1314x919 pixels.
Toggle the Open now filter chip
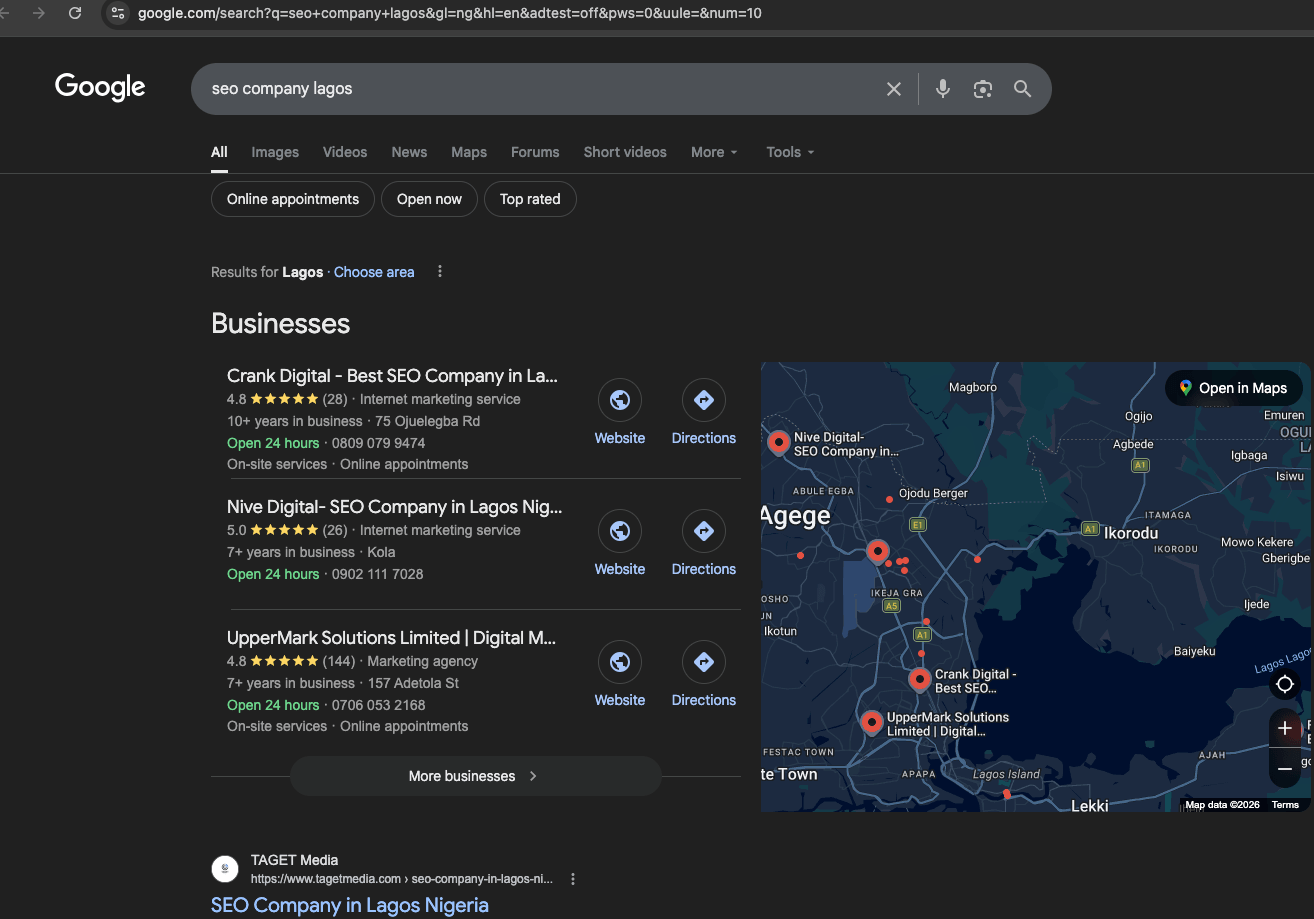pos(429,199)
